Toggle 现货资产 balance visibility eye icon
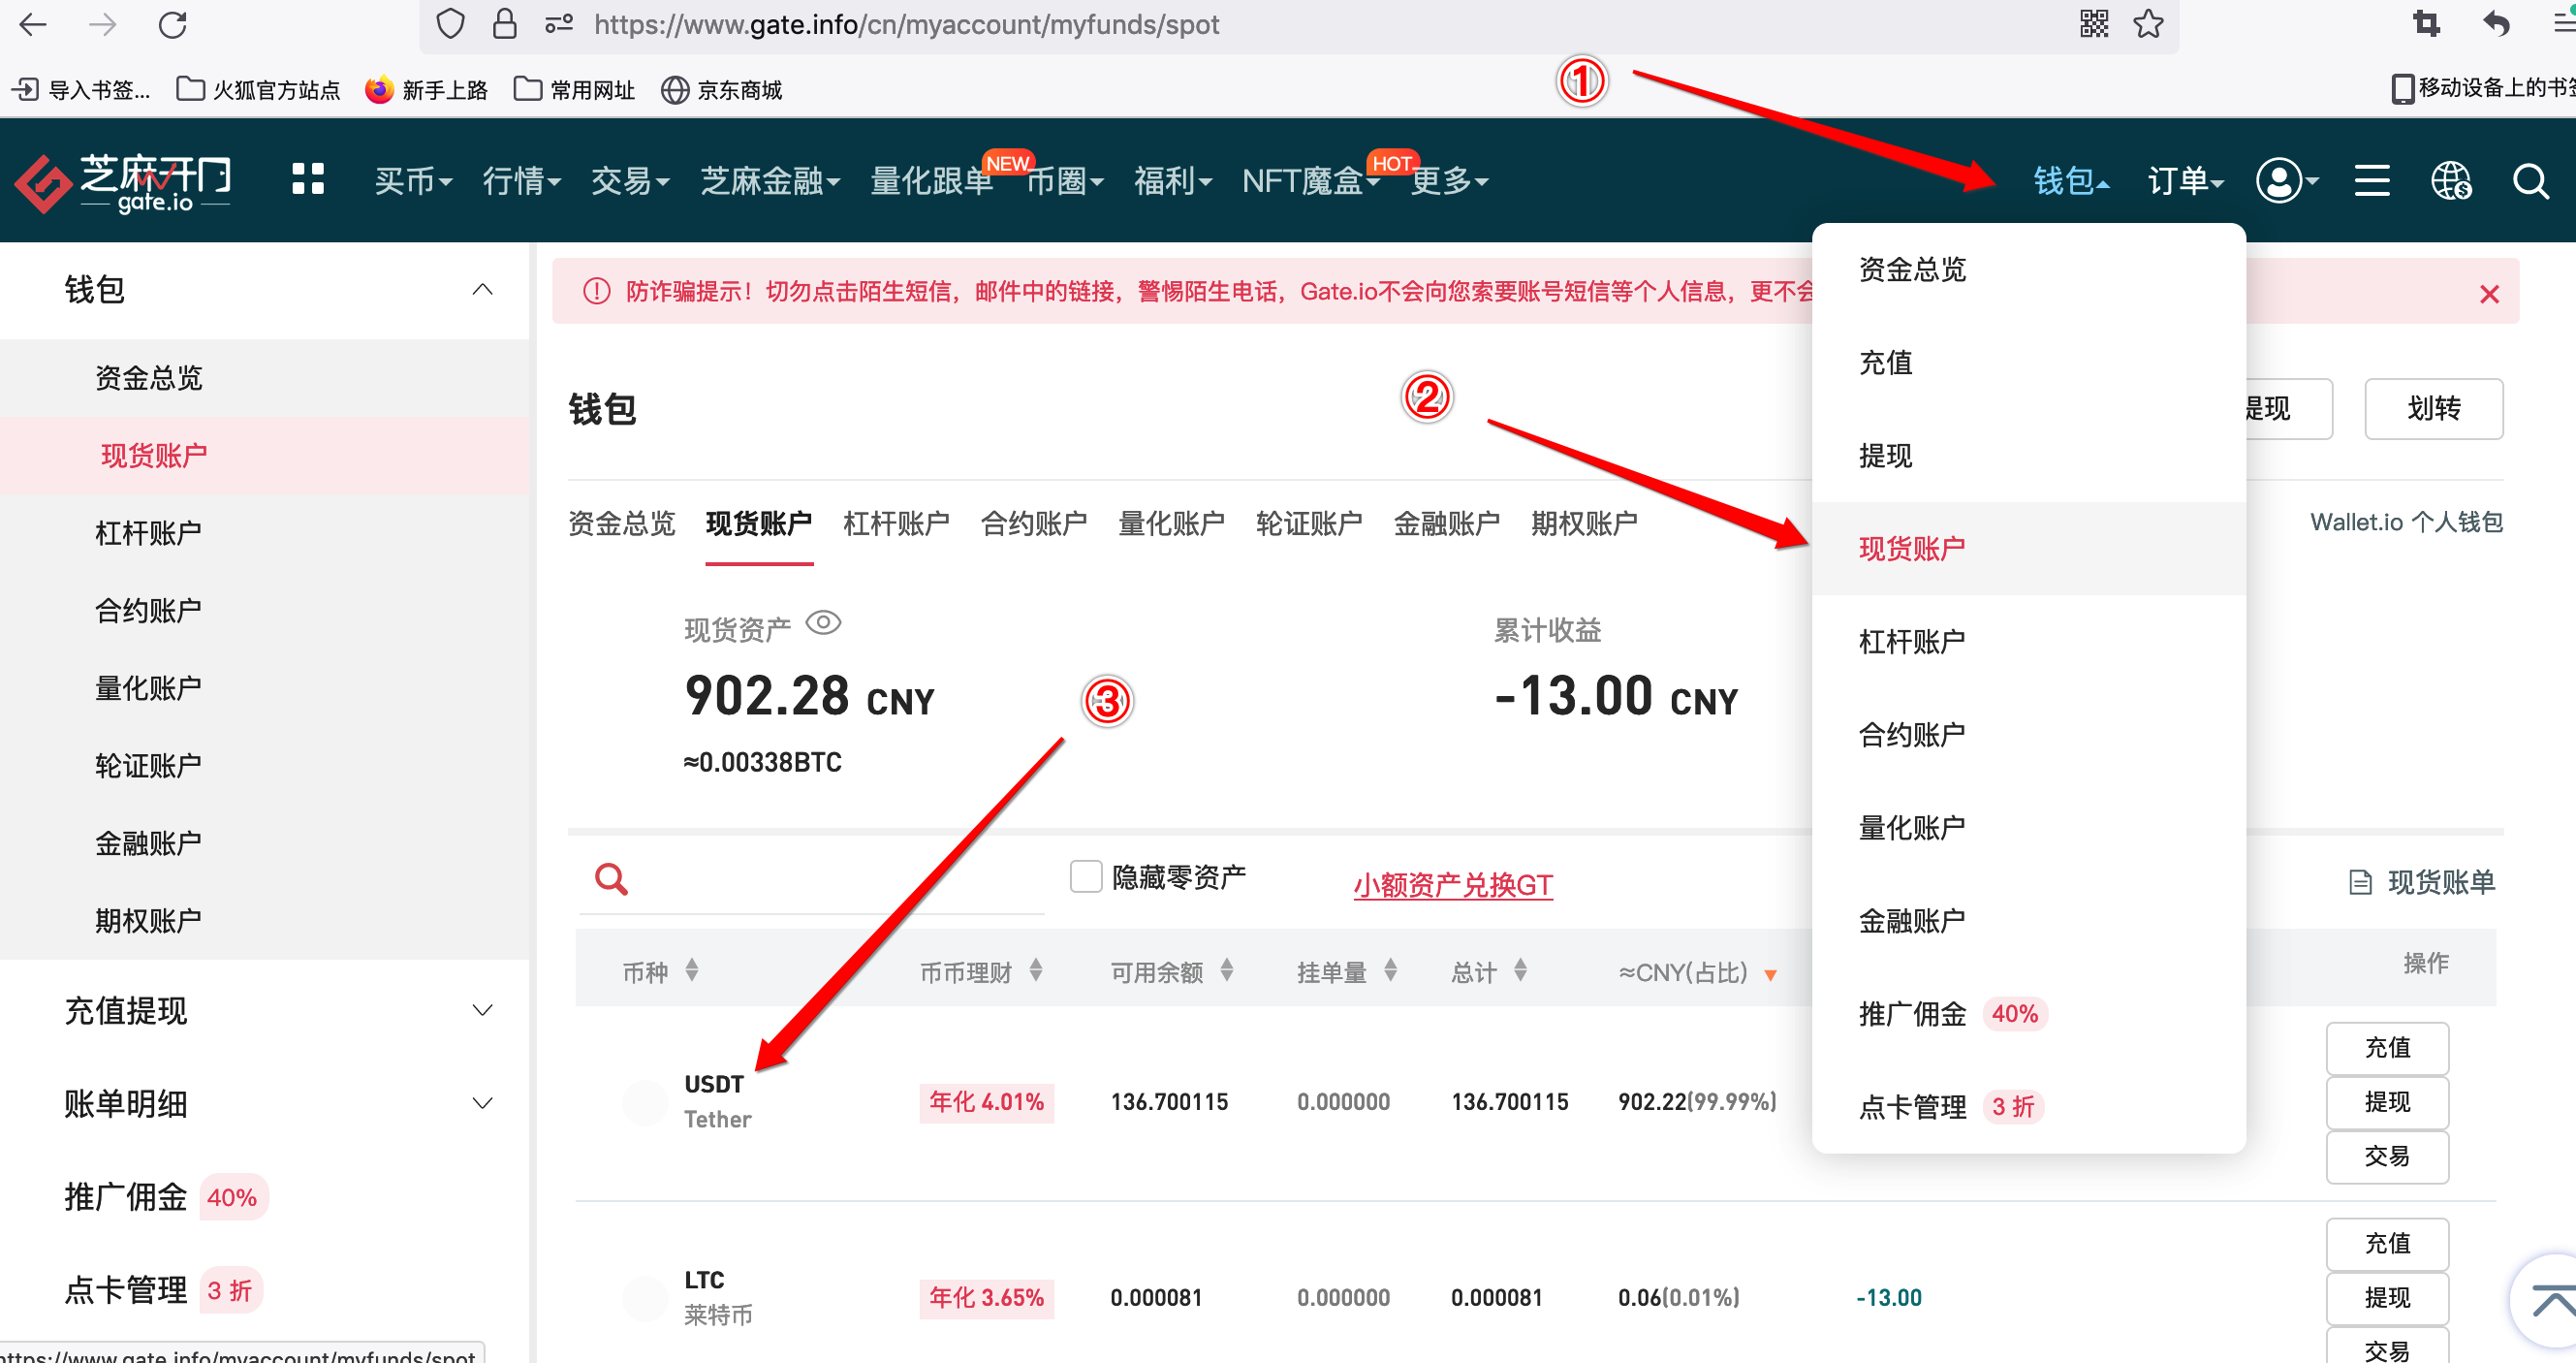The height and width of the screenshot is (1363, 2576). click(823, 623)
